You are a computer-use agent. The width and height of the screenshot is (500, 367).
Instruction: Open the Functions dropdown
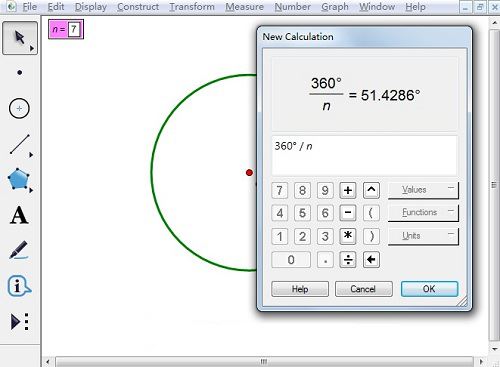point(423,213)
